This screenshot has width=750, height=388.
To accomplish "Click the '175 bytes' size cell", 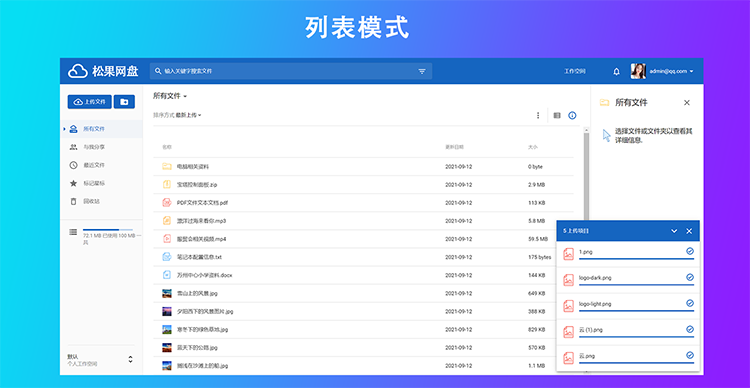I will click(540, 257).
